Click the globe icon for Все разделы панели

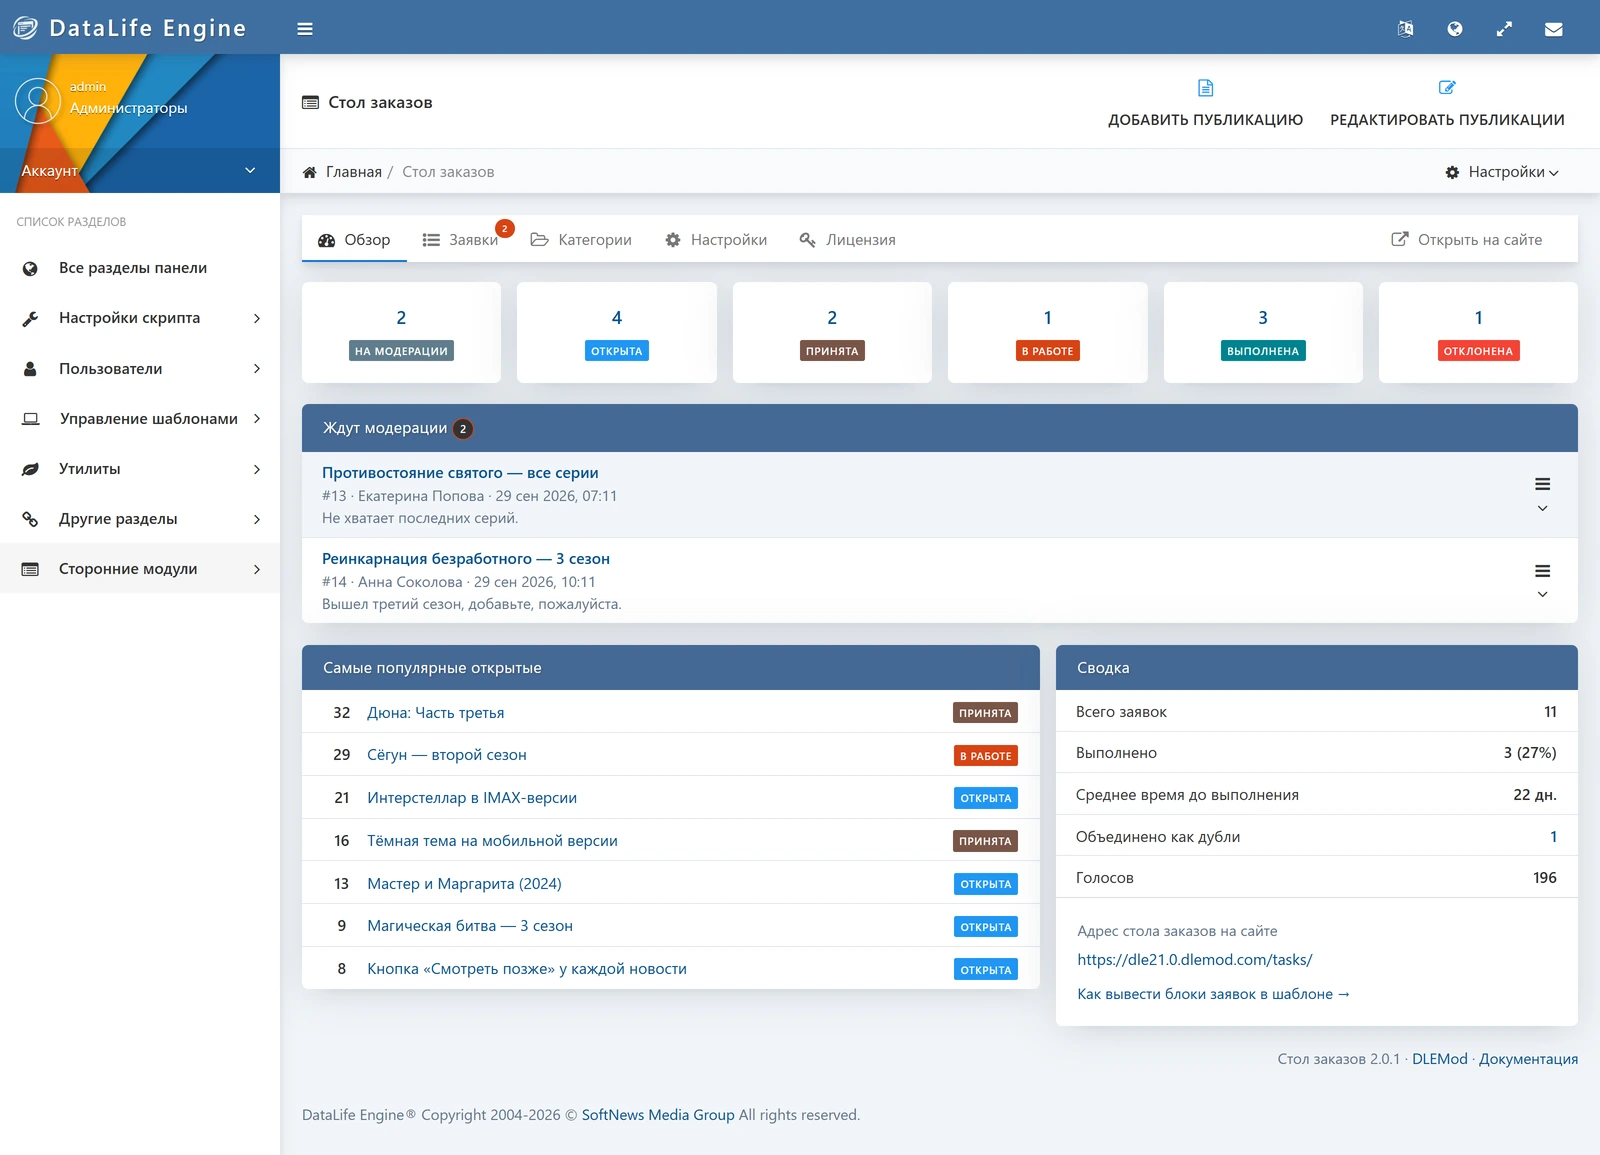(x=30, y=268)
